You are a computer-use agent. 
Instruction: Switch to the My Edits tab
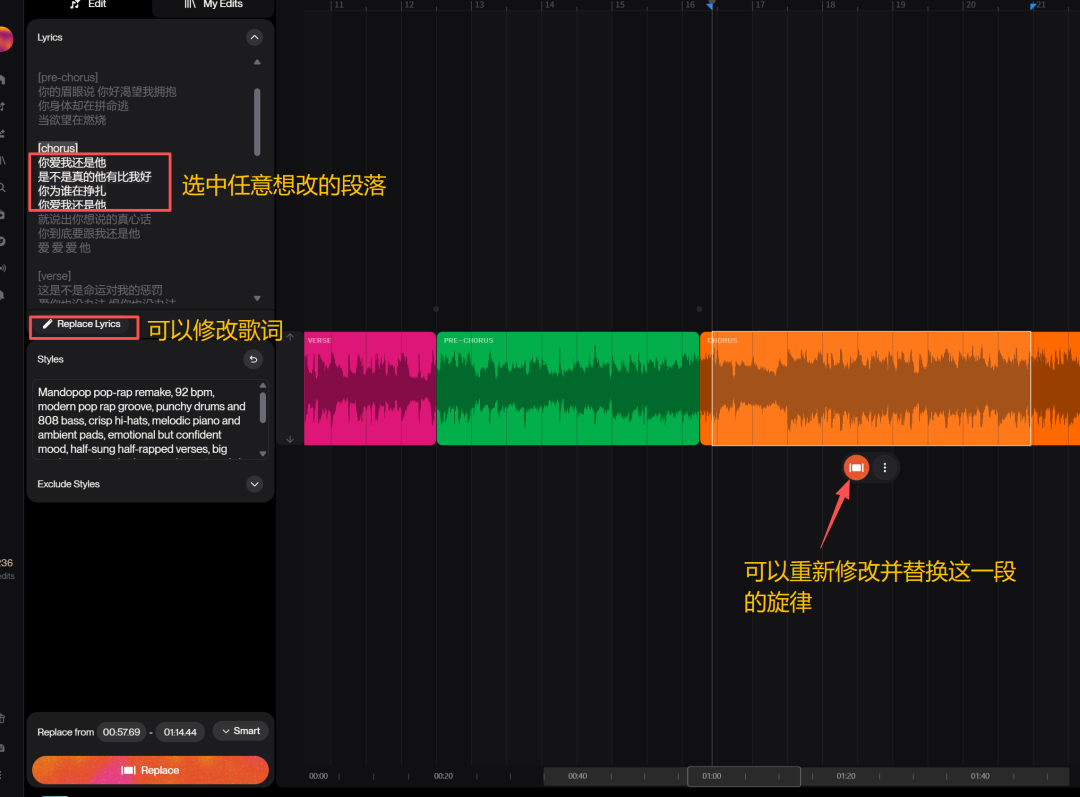pyautogui.click(x=212, y=5)
